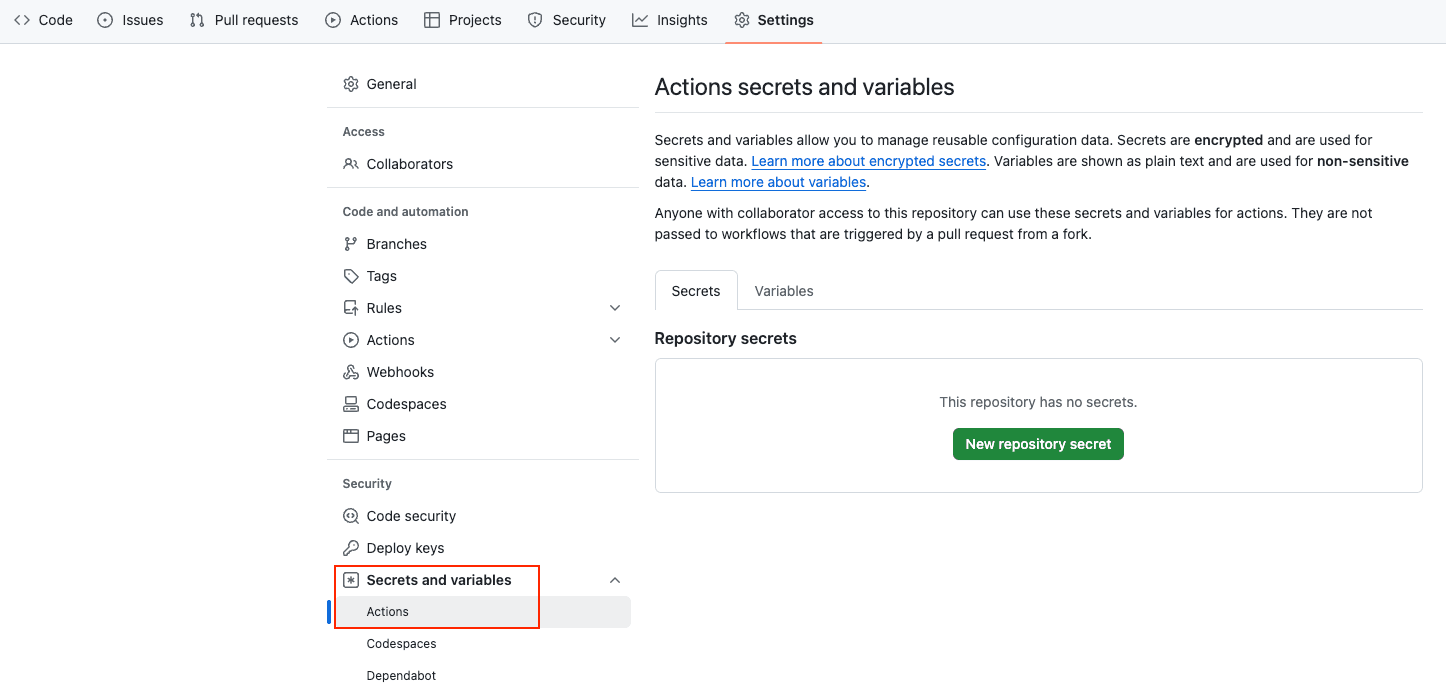Click the Code and automation section label
Screen dimensions: 1446x694
(x=405, y=212)
